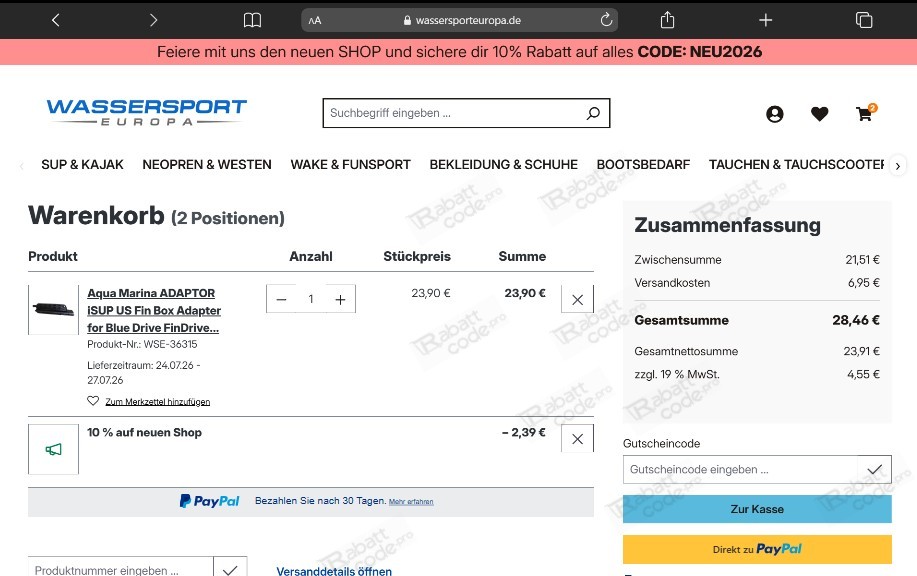
Task: Tap the wassersporteuropa.de address bar
Action: click(x=460, y=20)
